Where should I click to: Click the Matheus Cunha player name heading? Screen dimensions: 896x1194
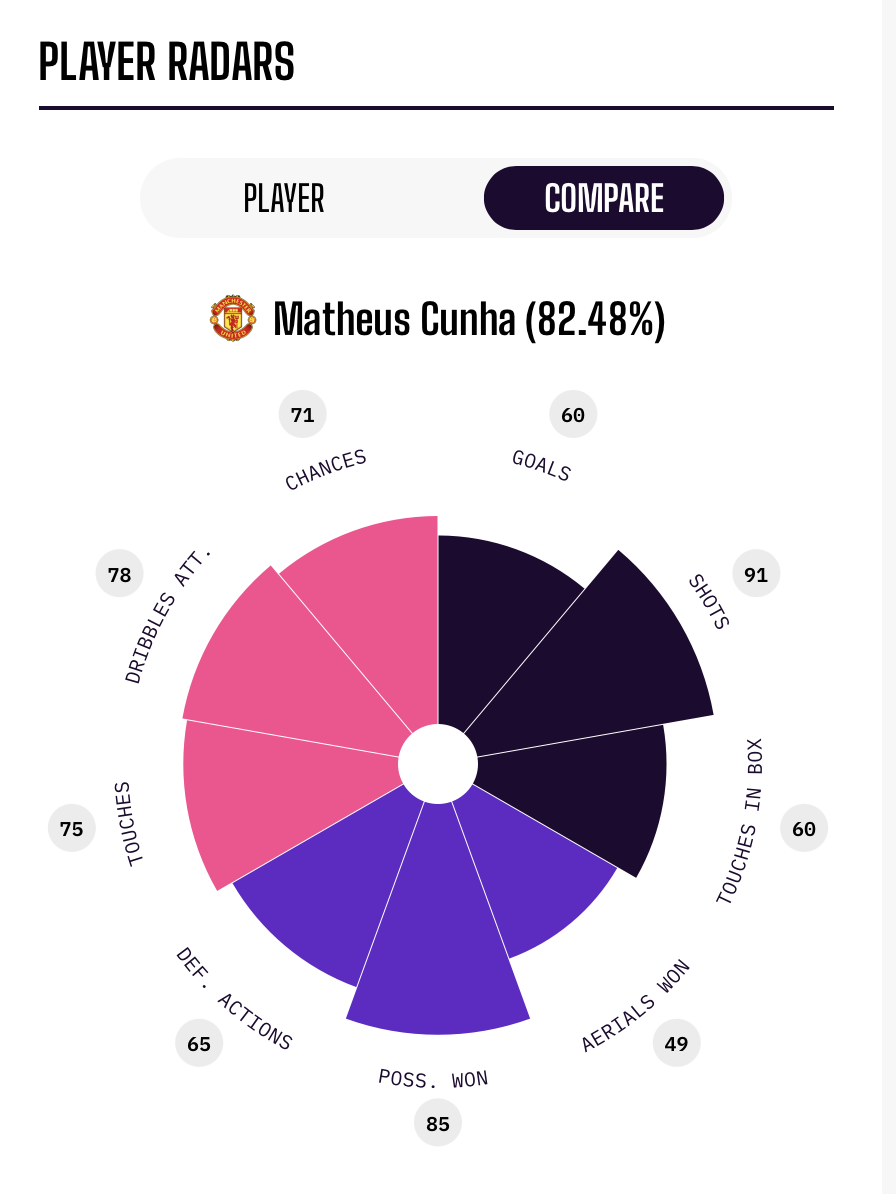coord(469,319)
